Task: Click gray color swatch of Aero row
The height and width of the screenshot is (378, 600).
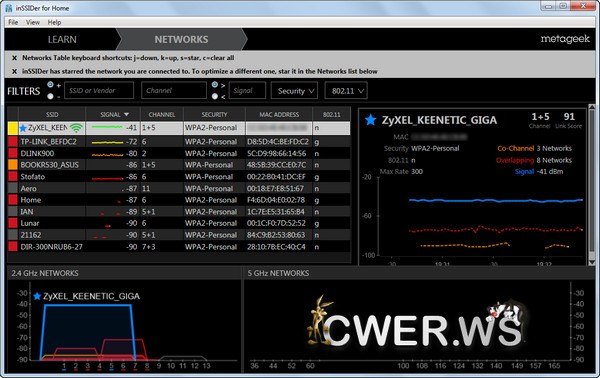Action: (13, 188)
